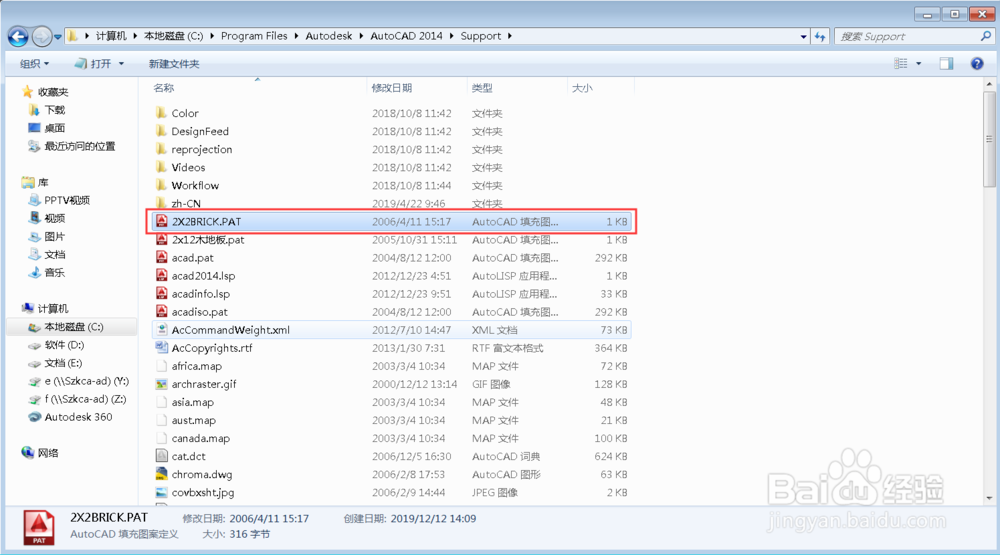1000x555 pixels.
Task: Open PPTV视频 library
Action: pos(67,200)
